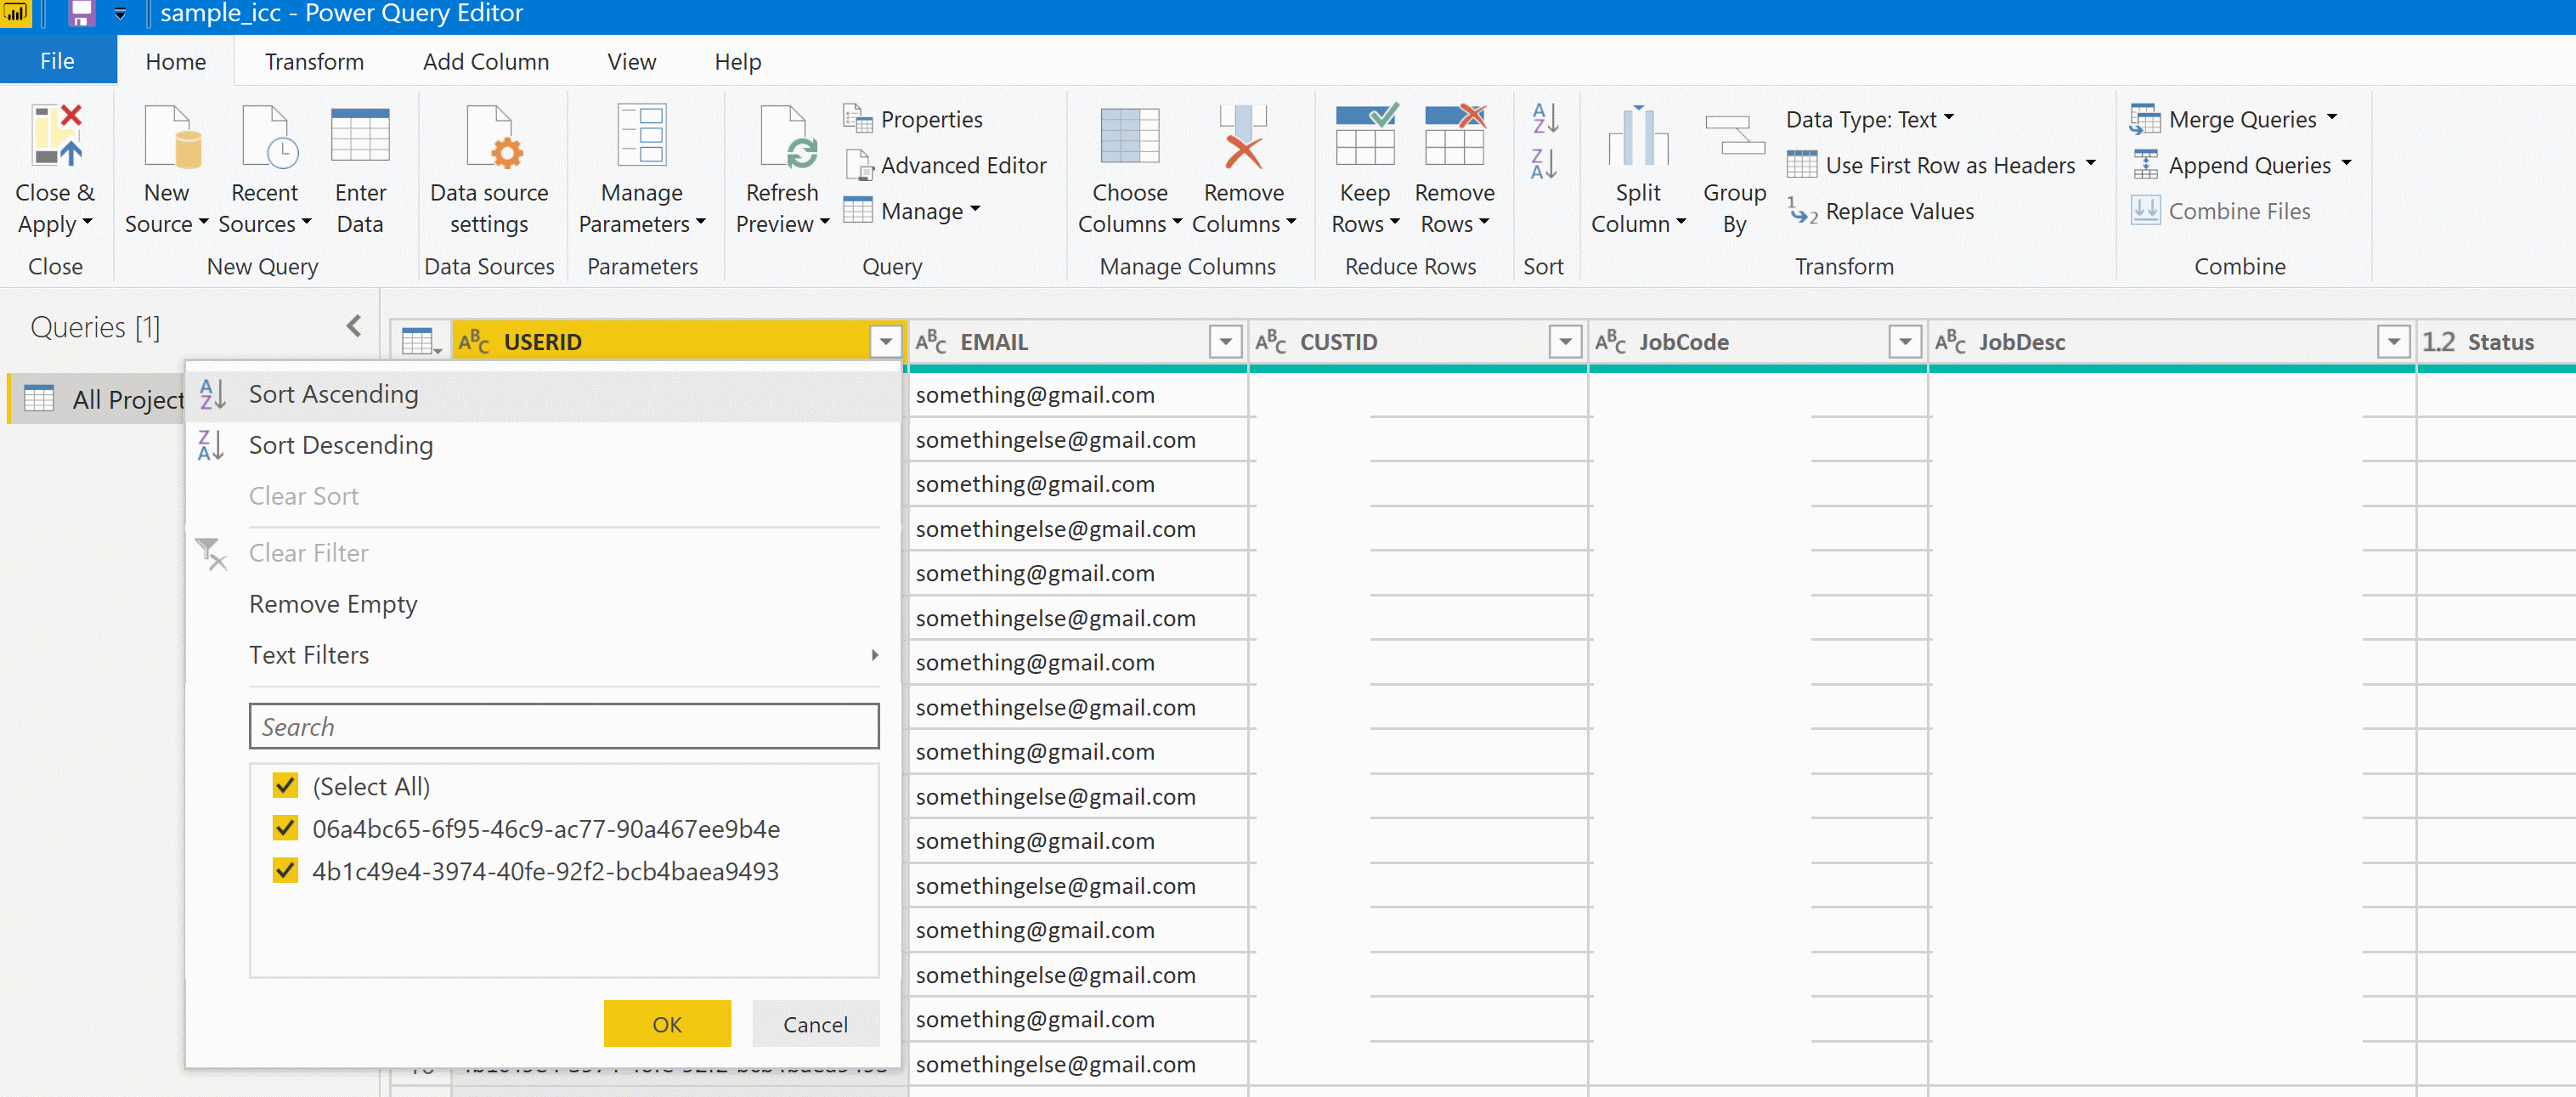Viewport: 2576px width, 1097px height.
Task: Uncheck the (Select All) checkbox
Action: [285, 785]
